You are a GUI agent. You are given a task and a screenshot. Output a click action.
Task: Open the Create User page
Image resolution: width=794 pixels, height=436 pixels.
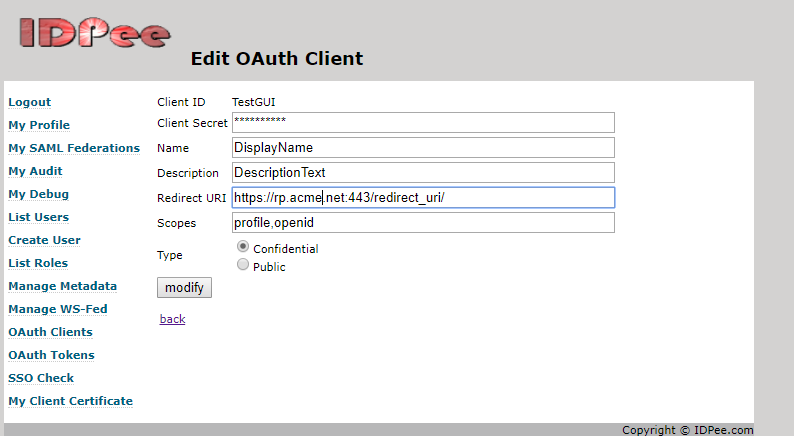pyautogui.click(x=44, y=240)
